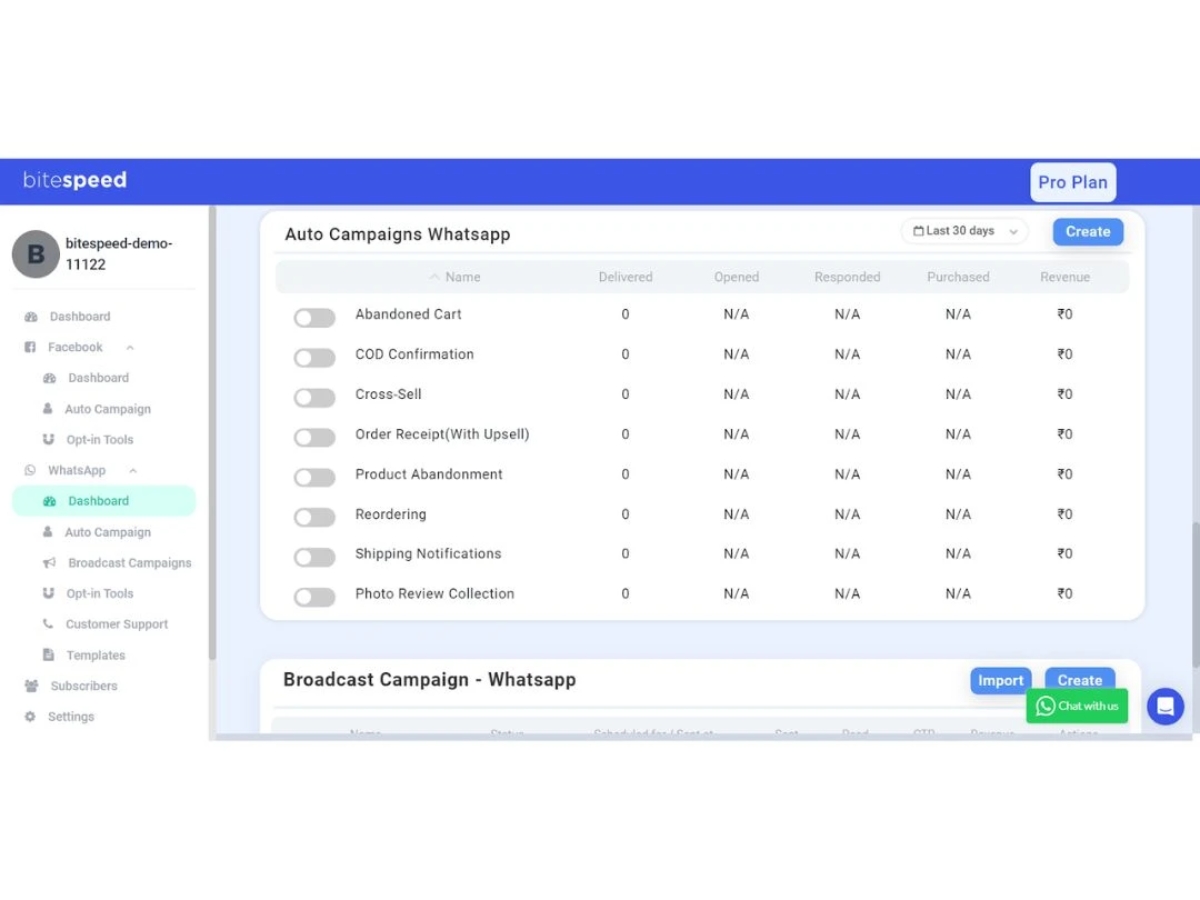Collapse the WhatsApp menu chevron
1200x900 pixels.
pos(132,471)
